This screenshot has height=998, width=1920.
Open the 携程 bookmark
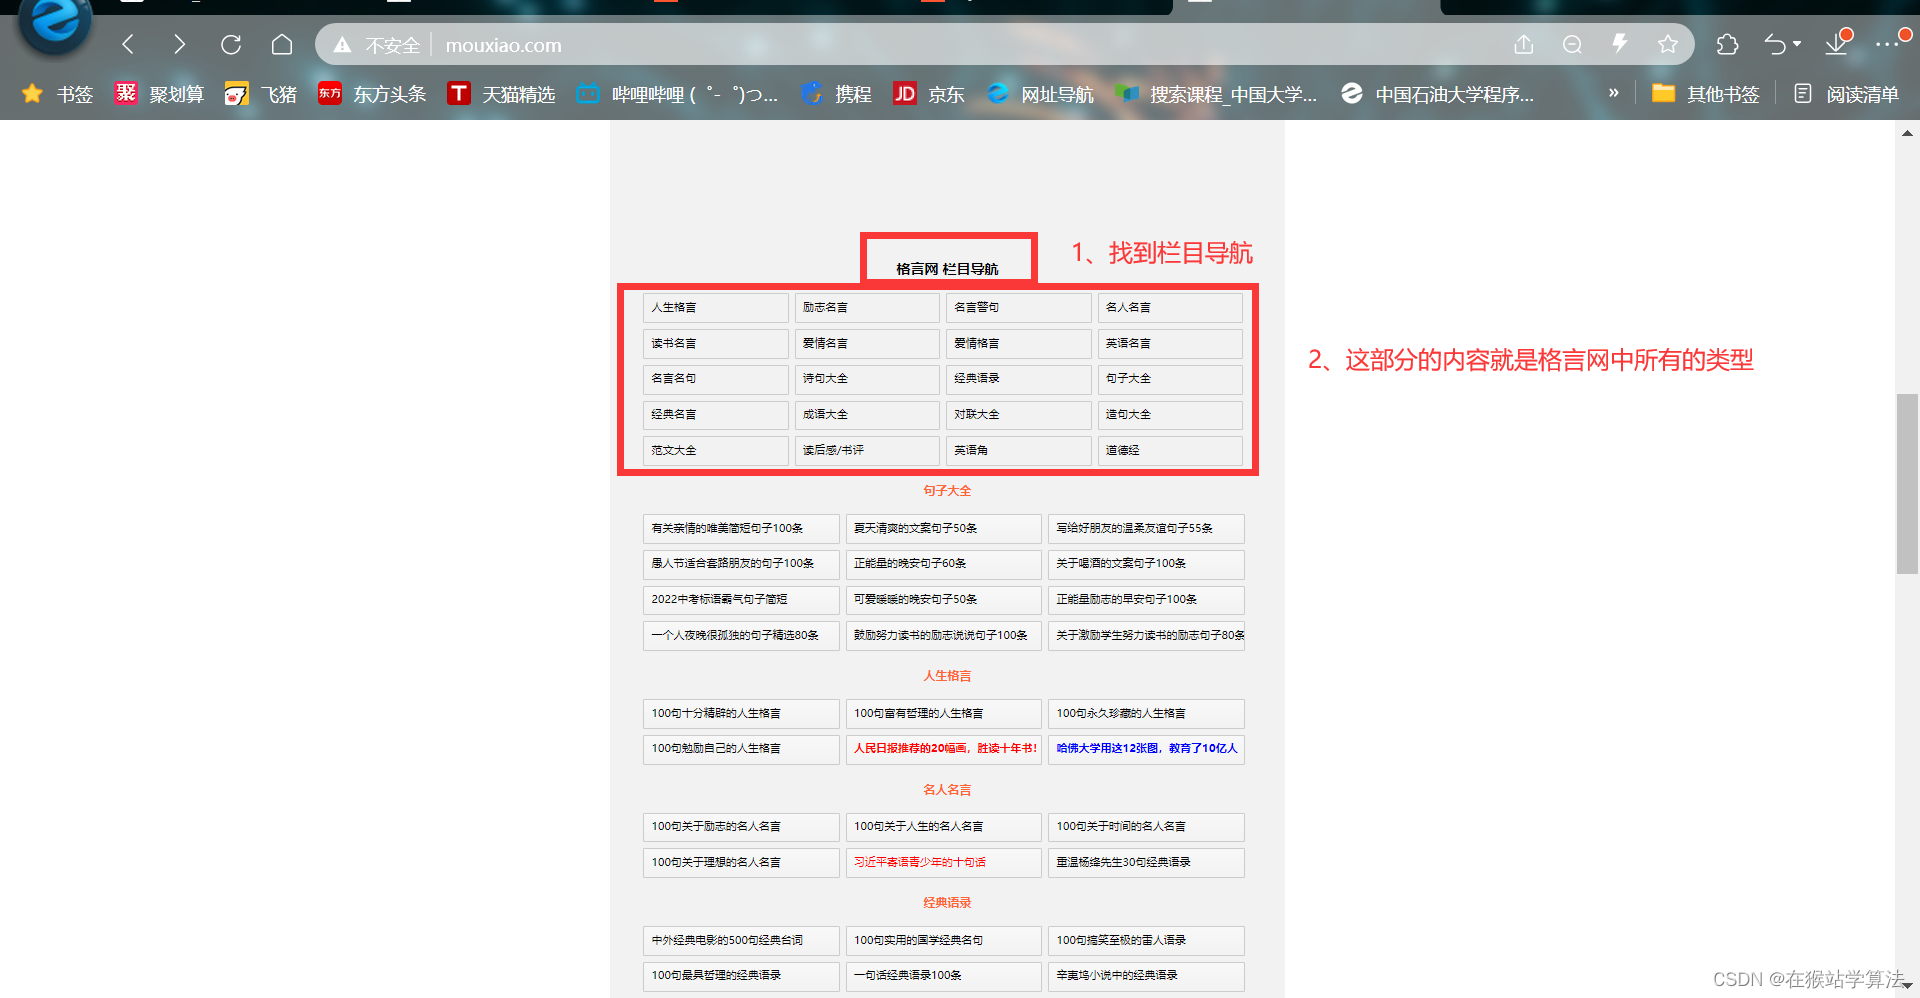click(835, 94)
